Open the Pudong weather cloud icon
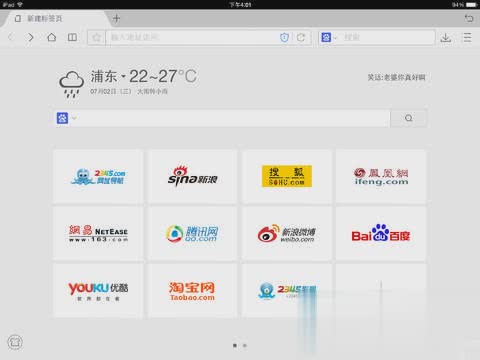 point(71,84)
